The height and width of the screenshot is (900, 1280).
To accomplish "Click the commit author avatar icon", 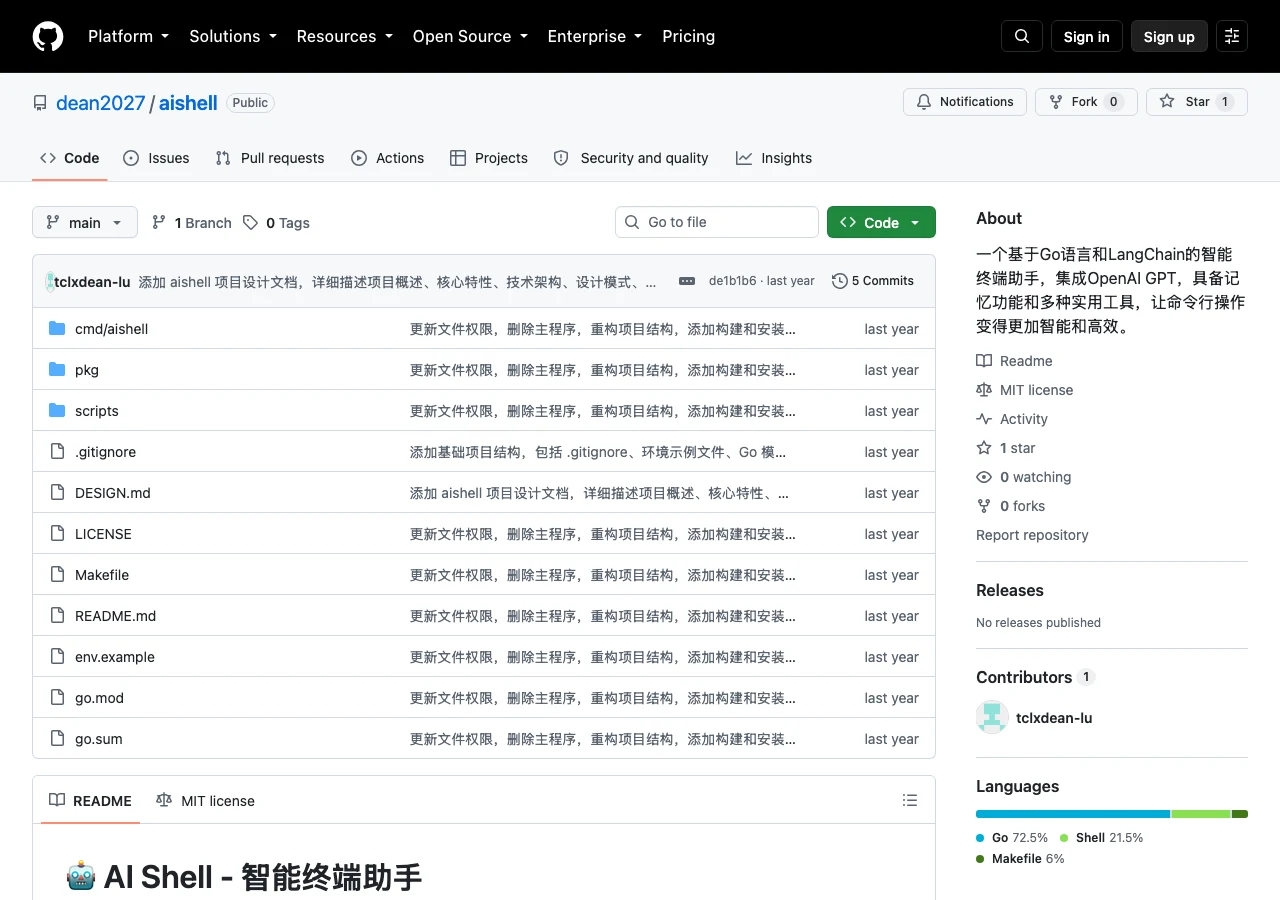I will pos(50,282).
